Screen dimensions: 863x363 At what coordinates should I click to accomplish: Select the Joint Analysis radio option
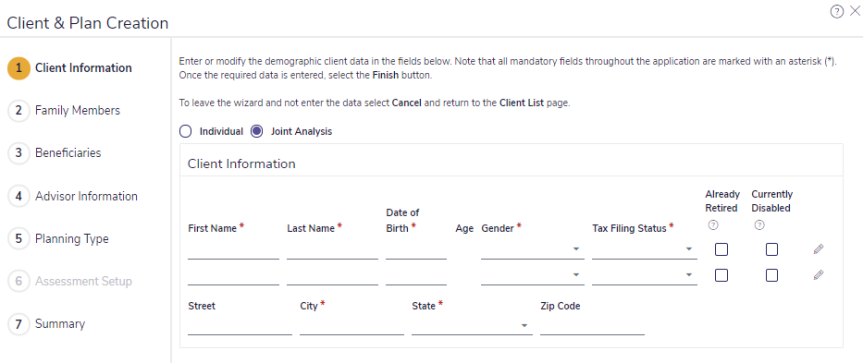click(x=256, y=132)
